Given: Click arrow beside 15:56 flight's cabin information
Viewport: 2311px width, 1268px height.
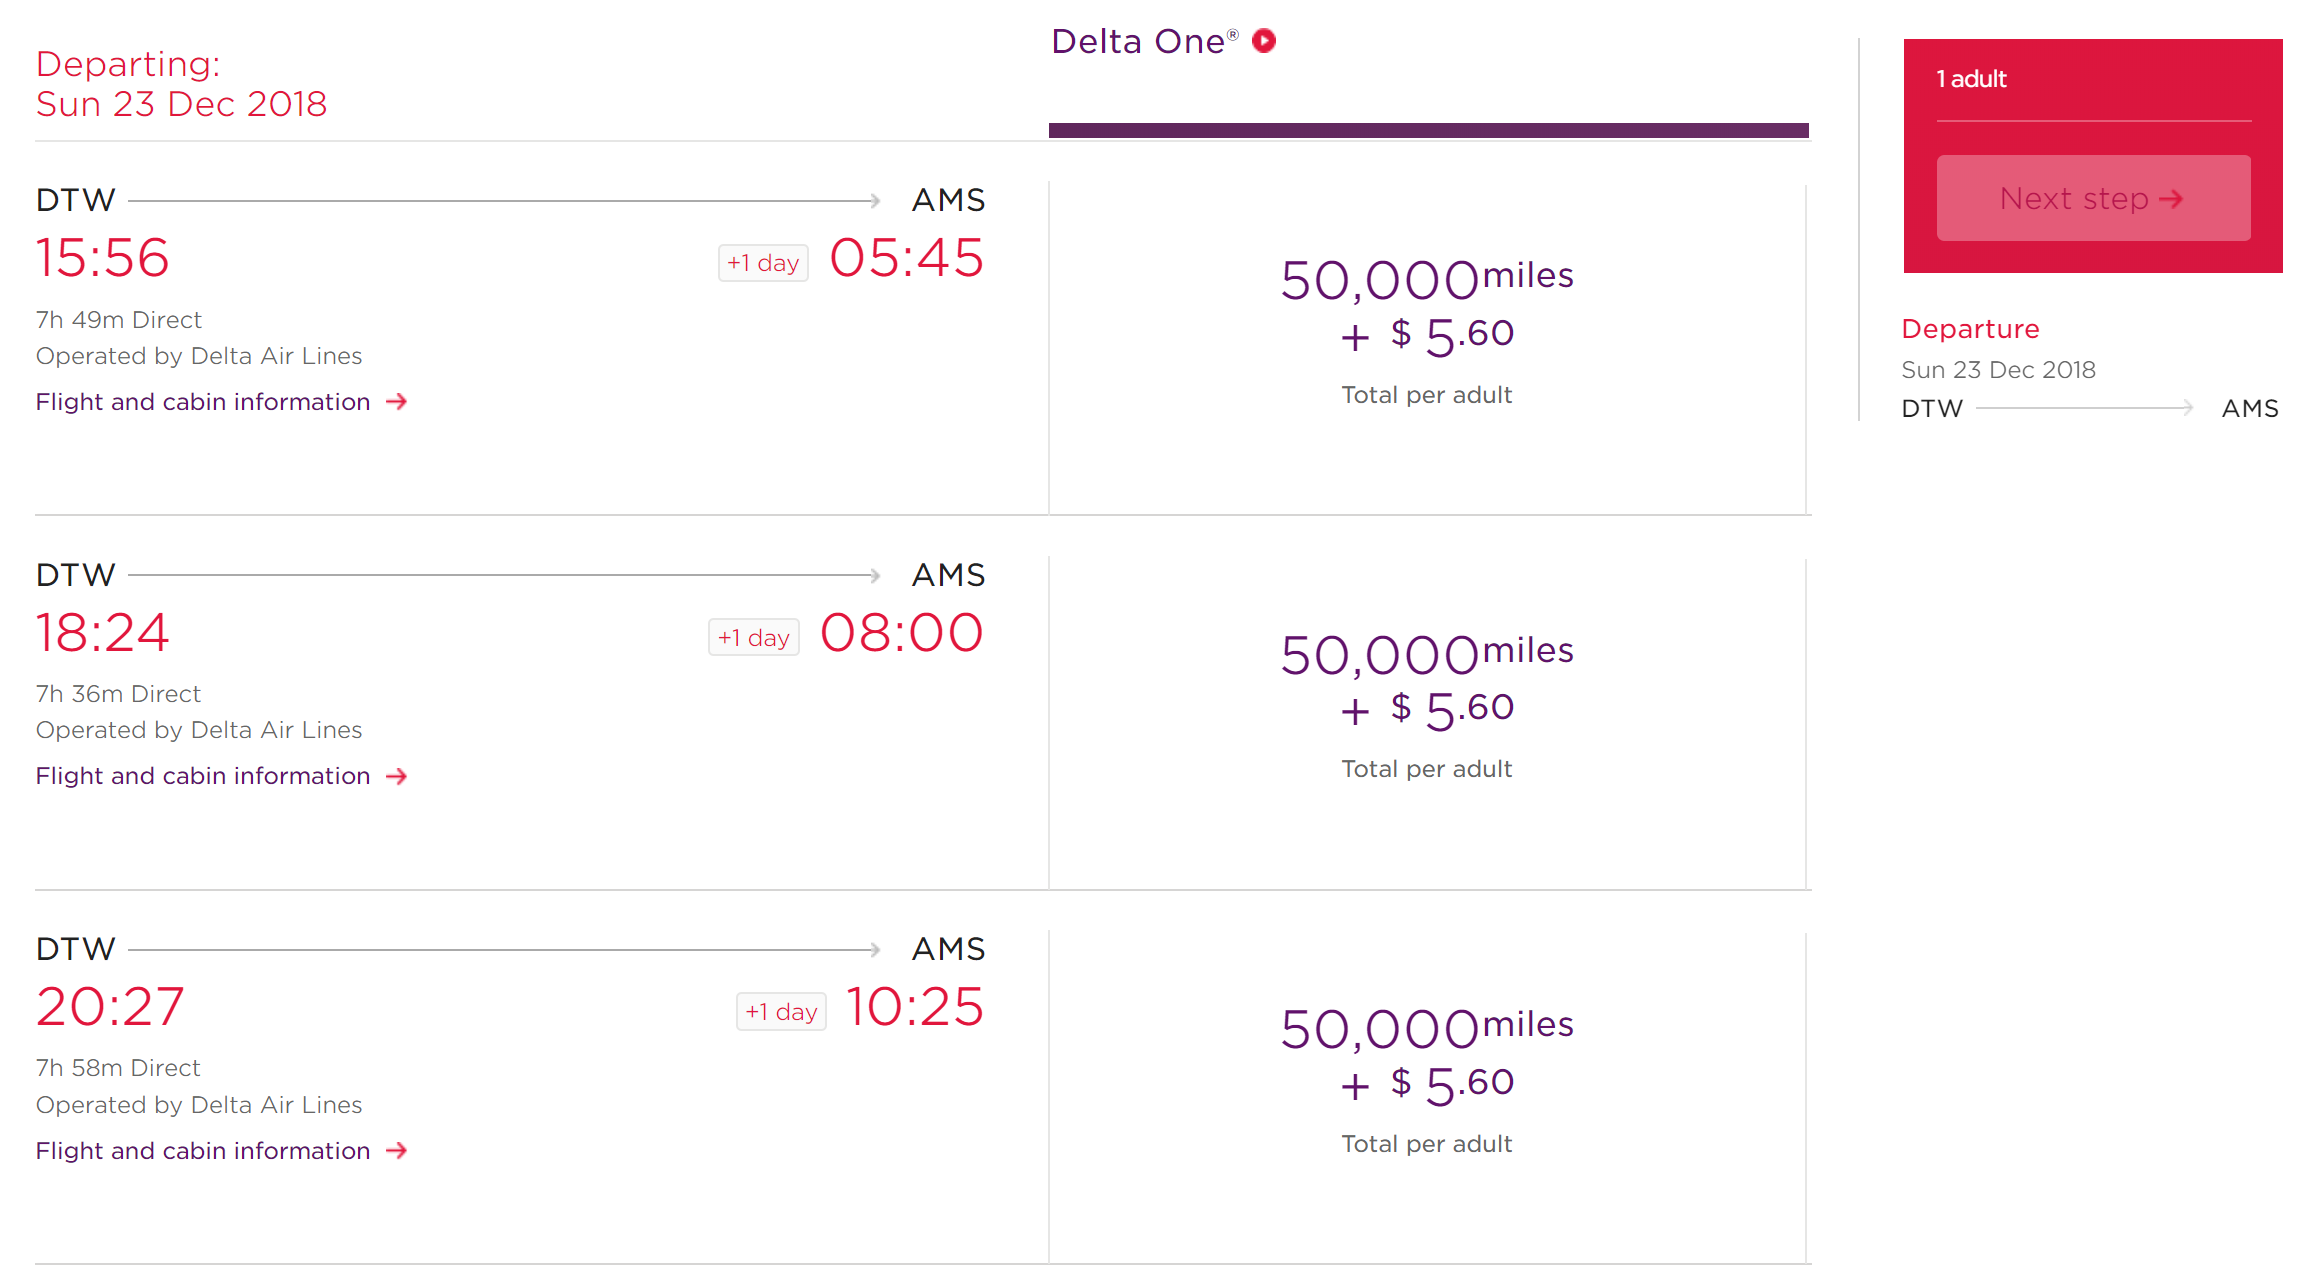Looking at the screenshot, I should (x=397, y=402).
